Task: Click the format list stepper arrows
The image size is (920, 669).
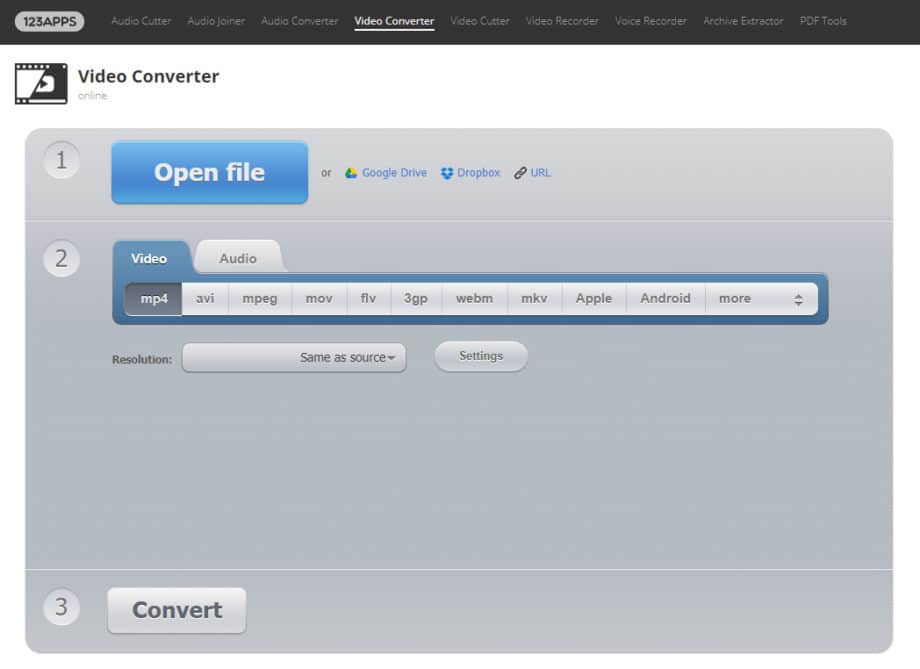Action: point(798,298)
